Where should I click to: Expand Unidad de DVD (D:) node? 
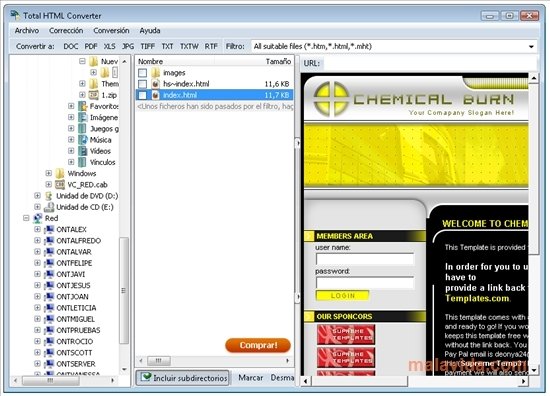[x=37, y=196]
